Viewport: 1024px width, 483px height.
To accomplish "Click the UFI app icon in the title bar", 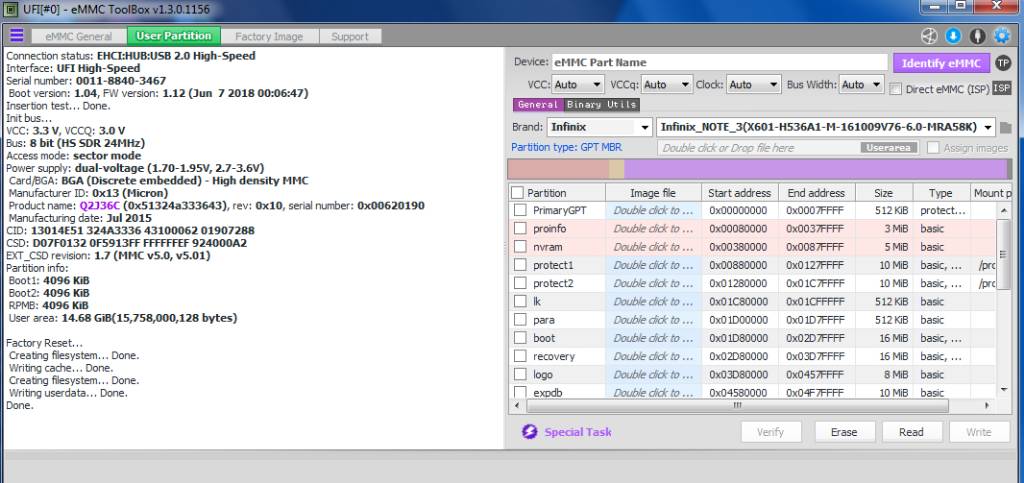I will click(10, 9).
